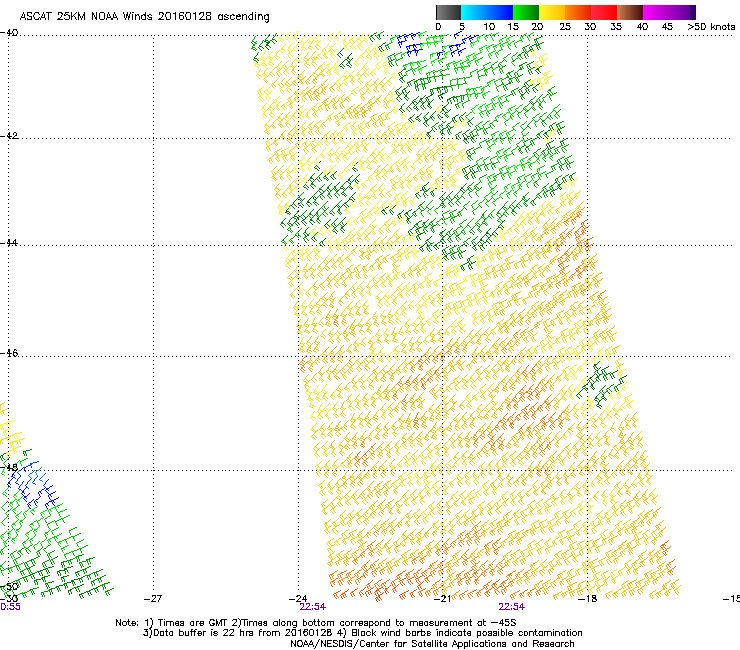Screen dimensions: 740x650
Task: Click the title 'ASCAT 25KM NOAA Winds 20160128 ascending'
Action: click(x=144, y=17)
